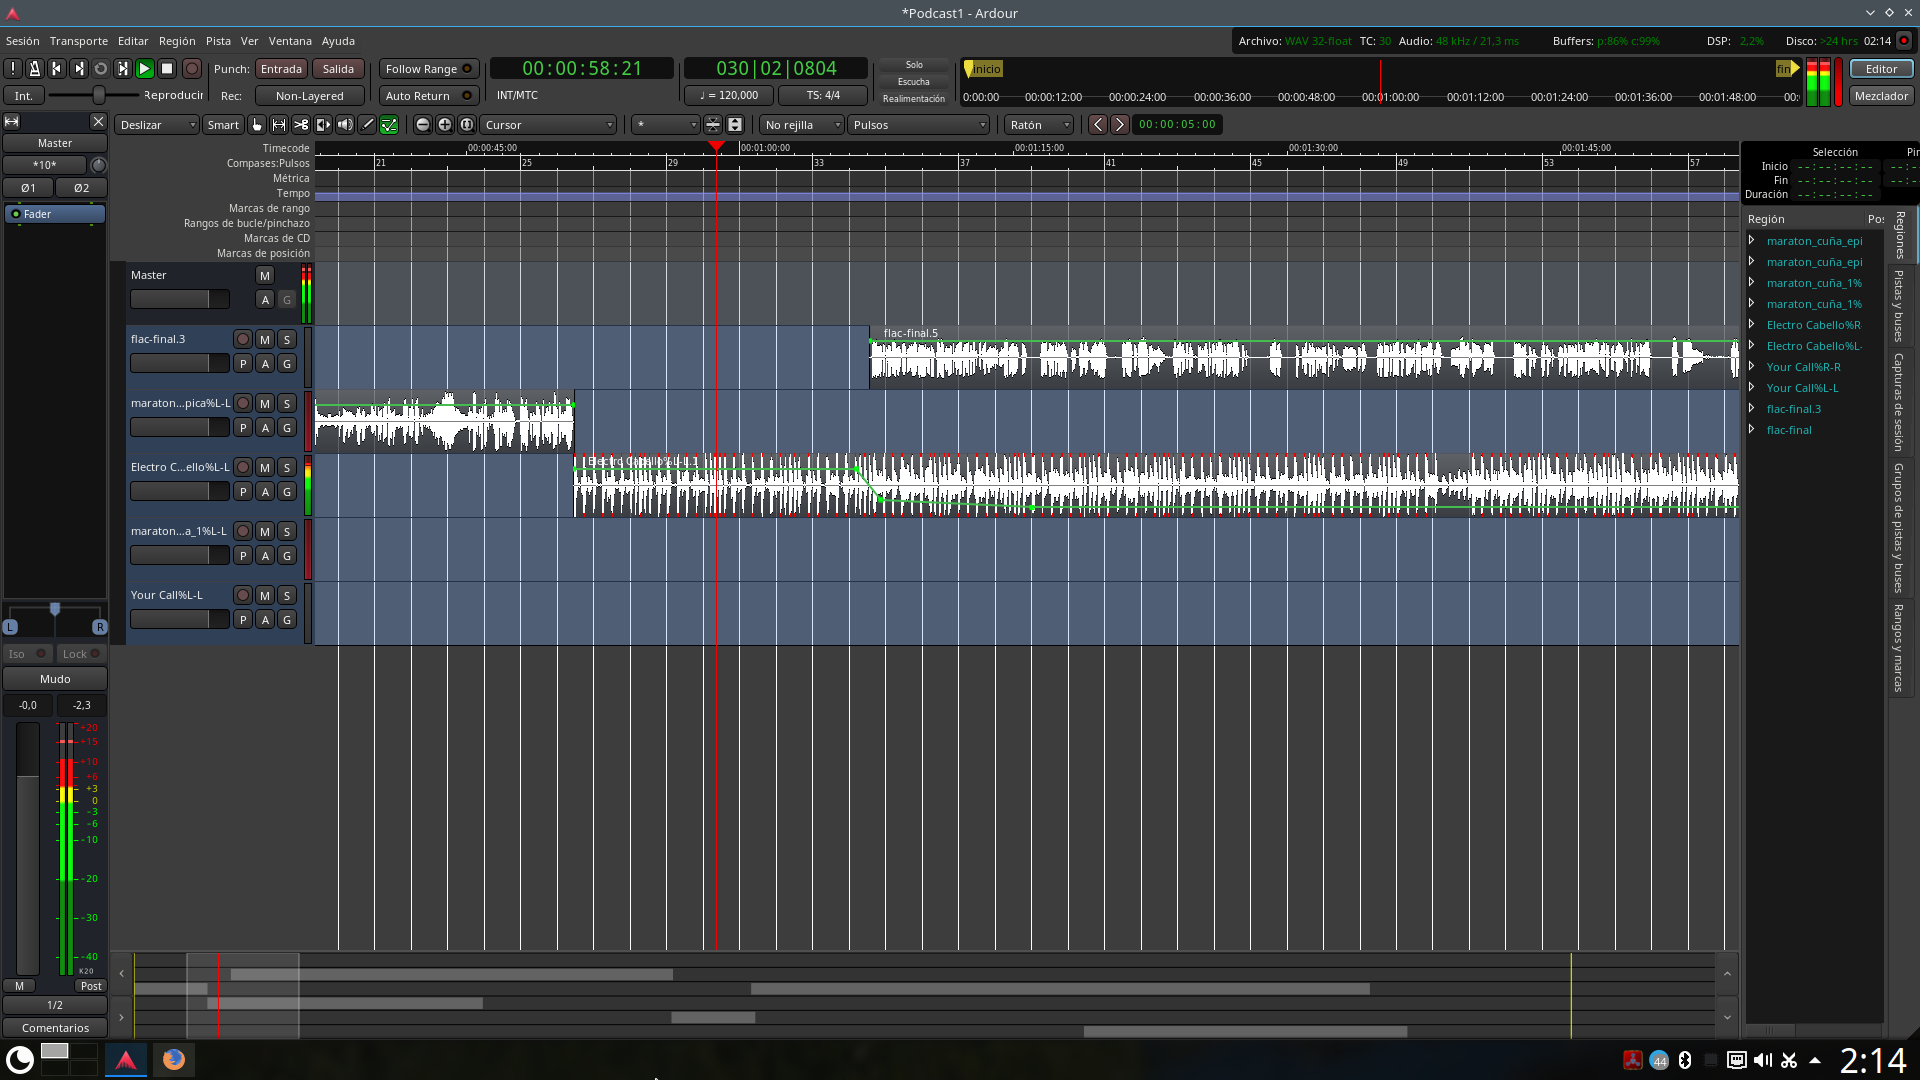Viewport: 1920px width, 1080px height.
Task: Expand the Your Call%R-R region entry
Action: tap(1752, 367)
